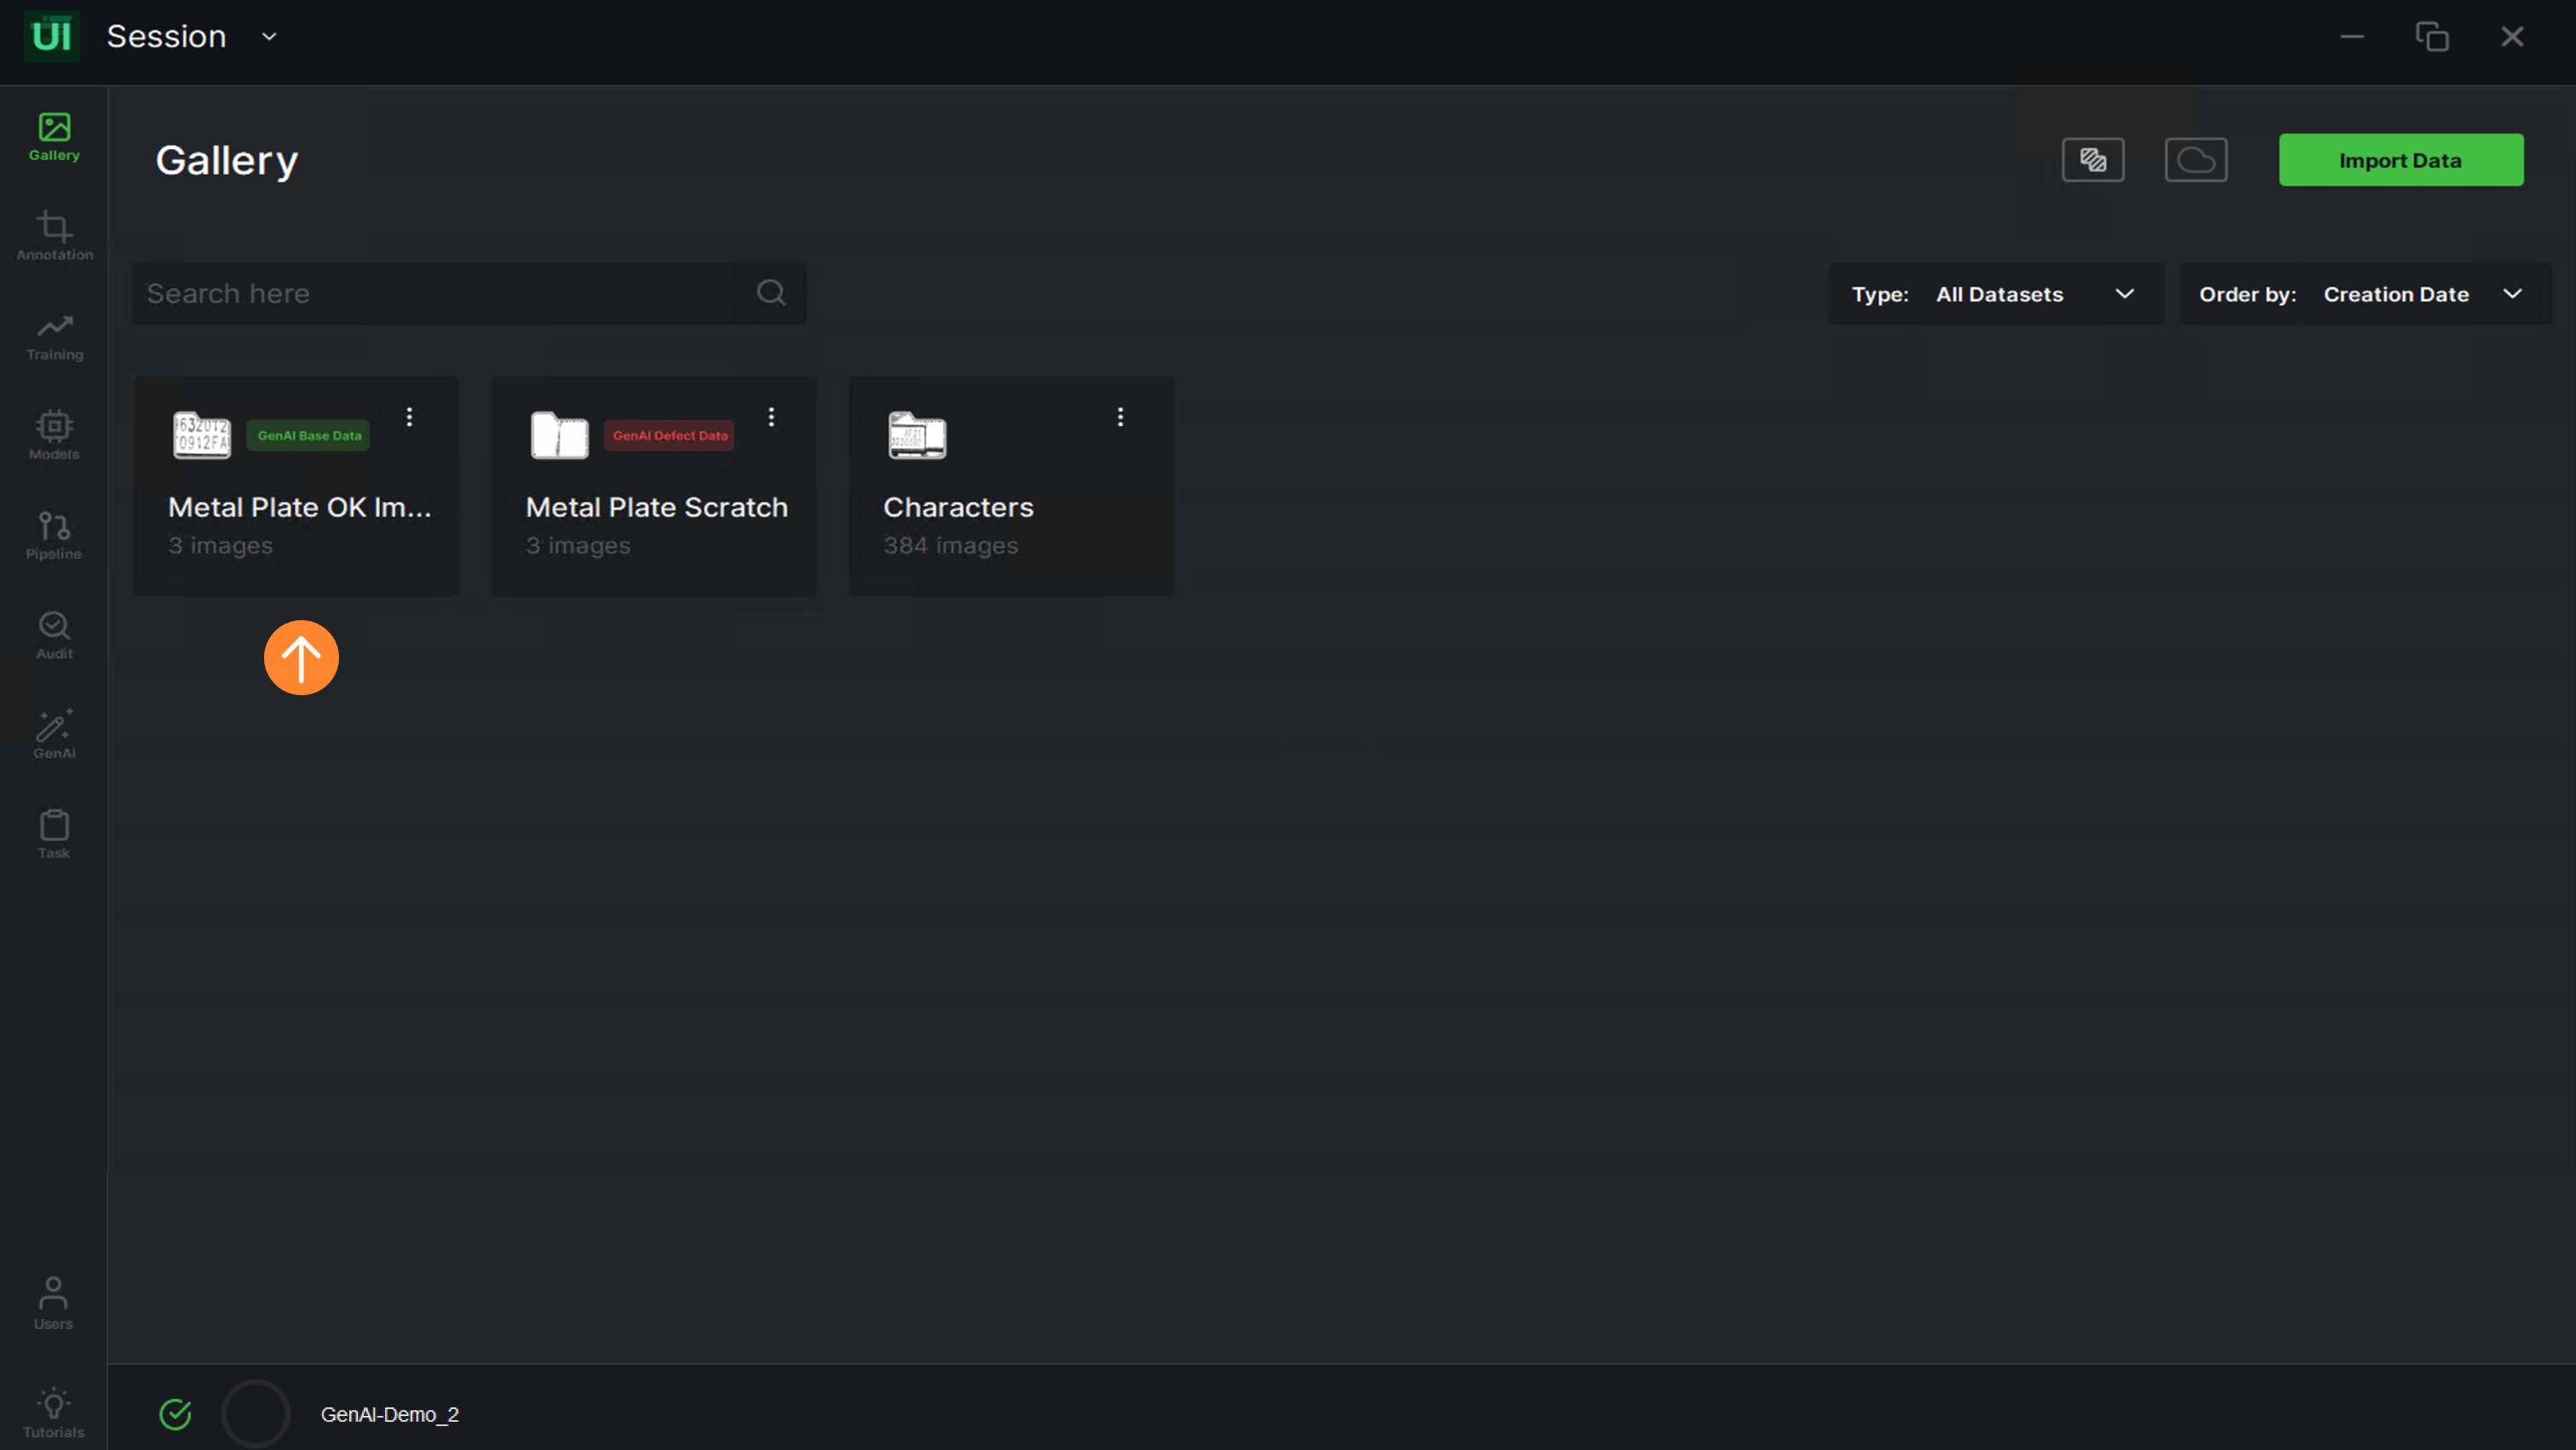Open the Task clipboard icon
The height and width of the screenshot is (1450, 2576).
pos(54,834)
